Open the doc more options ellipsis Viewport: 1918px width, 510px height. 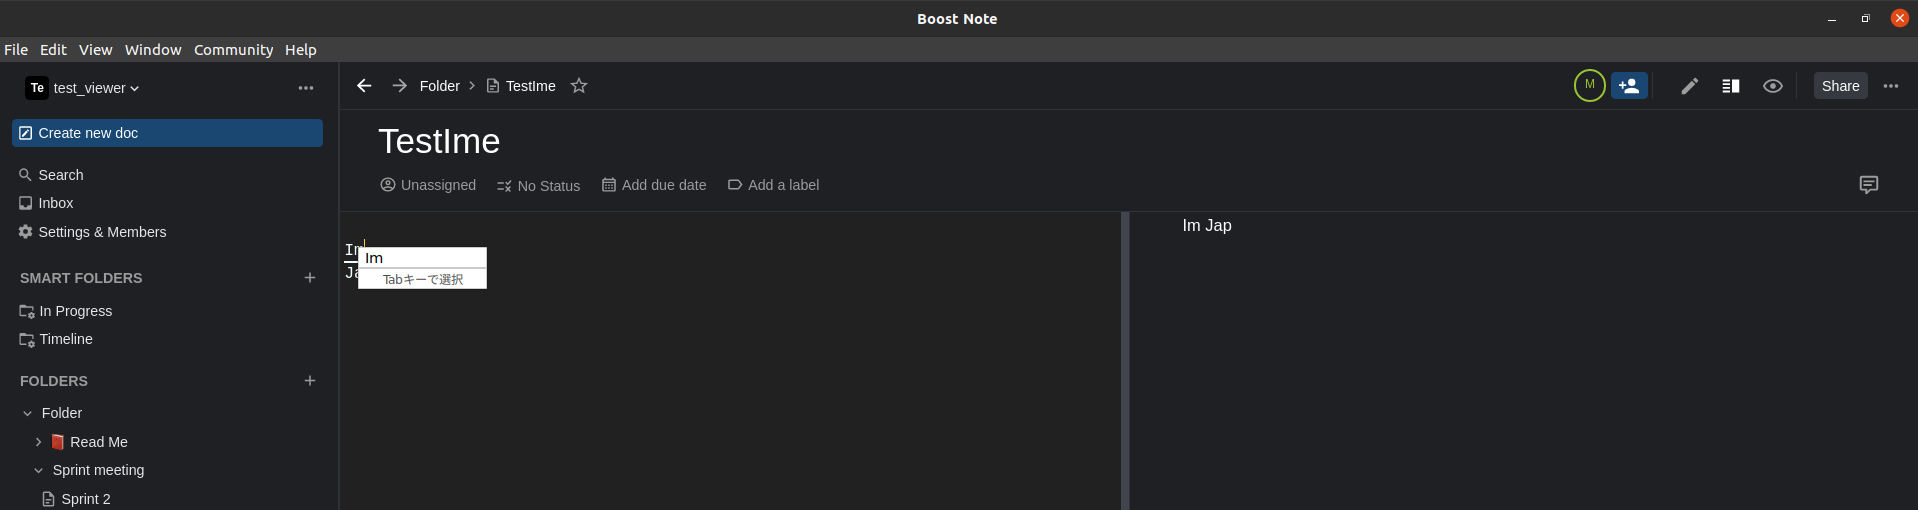(x=1891, y=86)
